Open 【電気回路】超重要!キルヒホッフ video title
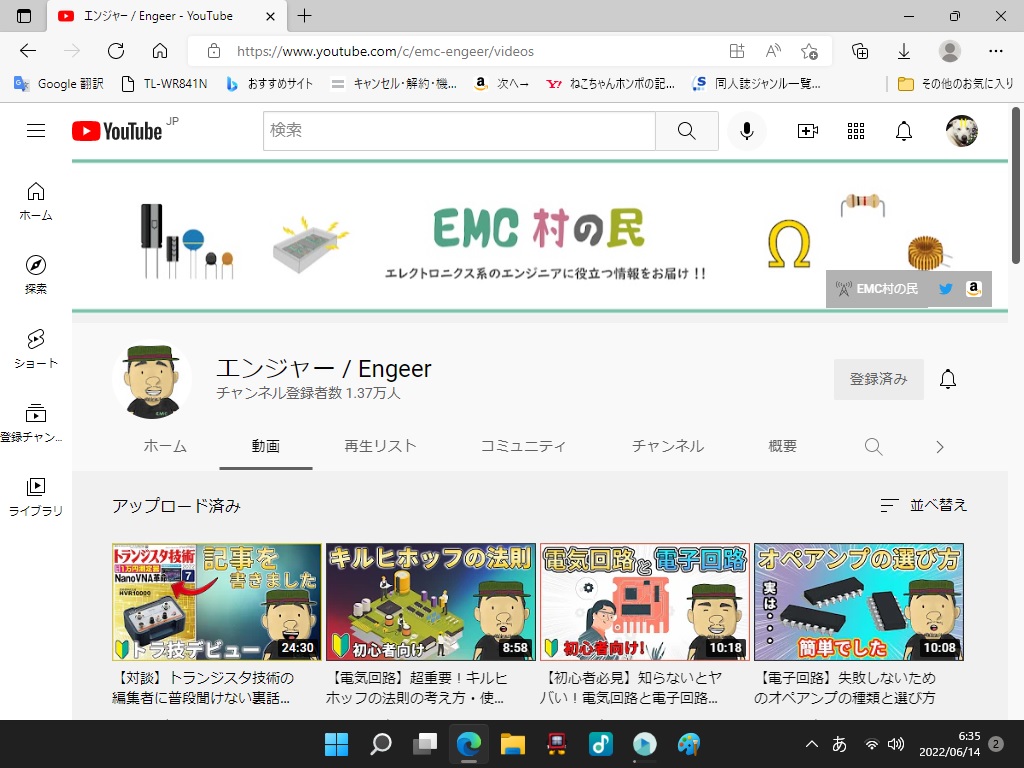1024x768 pixels. pos(417,688)
